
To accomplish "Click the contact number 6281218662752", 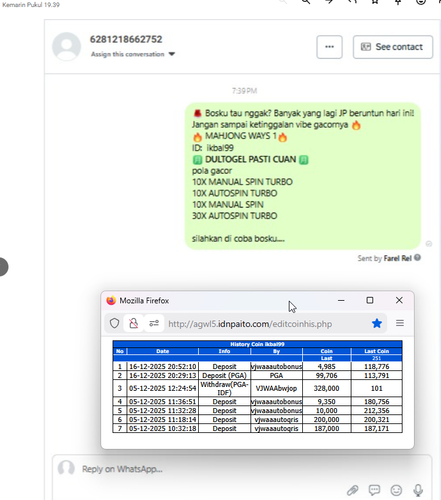I will click(x=126, y=39).
